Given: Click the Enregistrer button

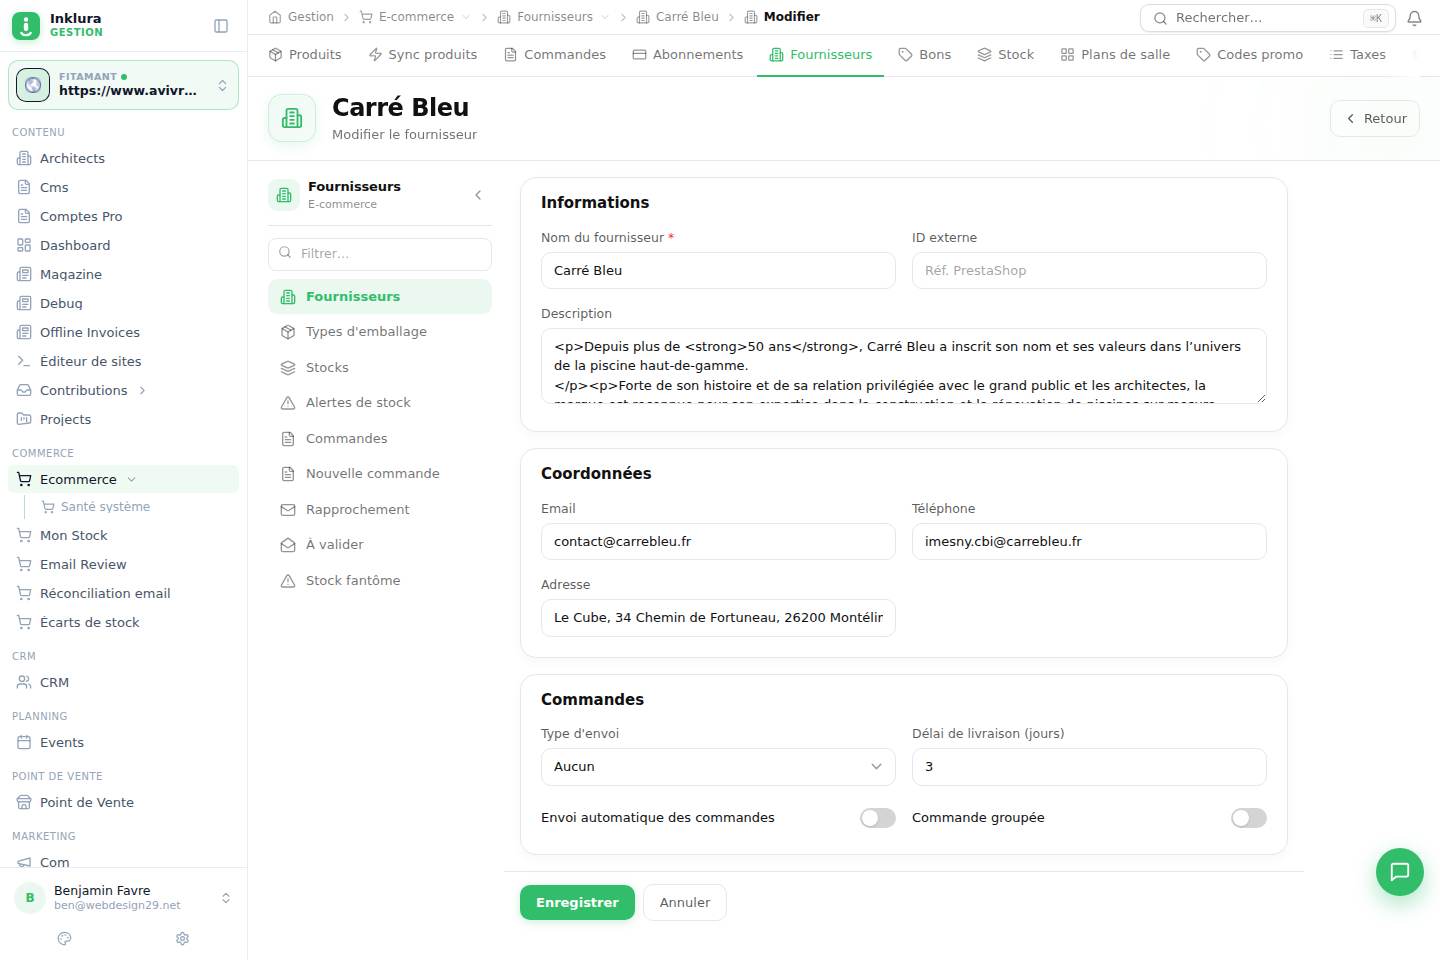Looking at the screenshot, I should coord(577,902).
